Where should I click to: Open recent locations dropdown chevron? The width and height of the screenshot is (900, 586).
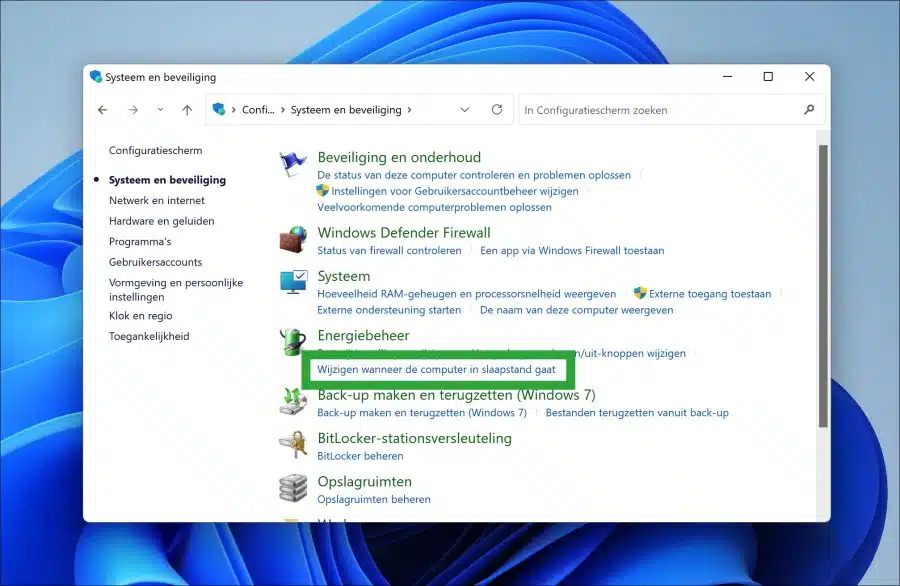[160, 110]
